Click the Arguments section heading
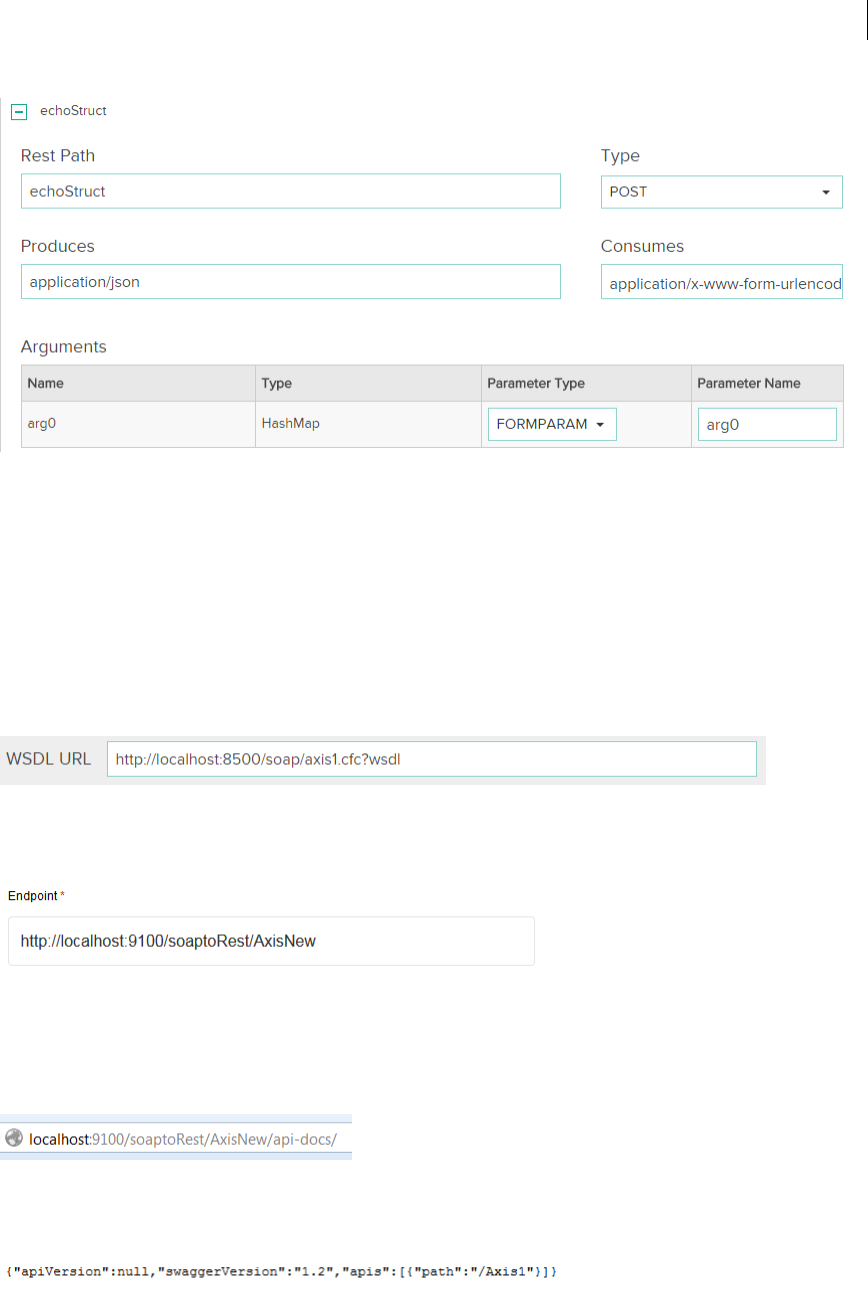The image size is (868, 1297). [63, 347]
